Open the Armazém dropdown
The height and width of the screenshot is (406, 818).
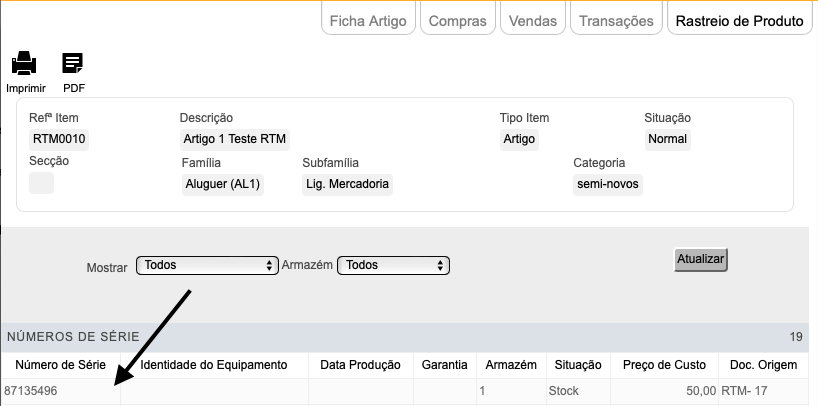pos(393,265)
